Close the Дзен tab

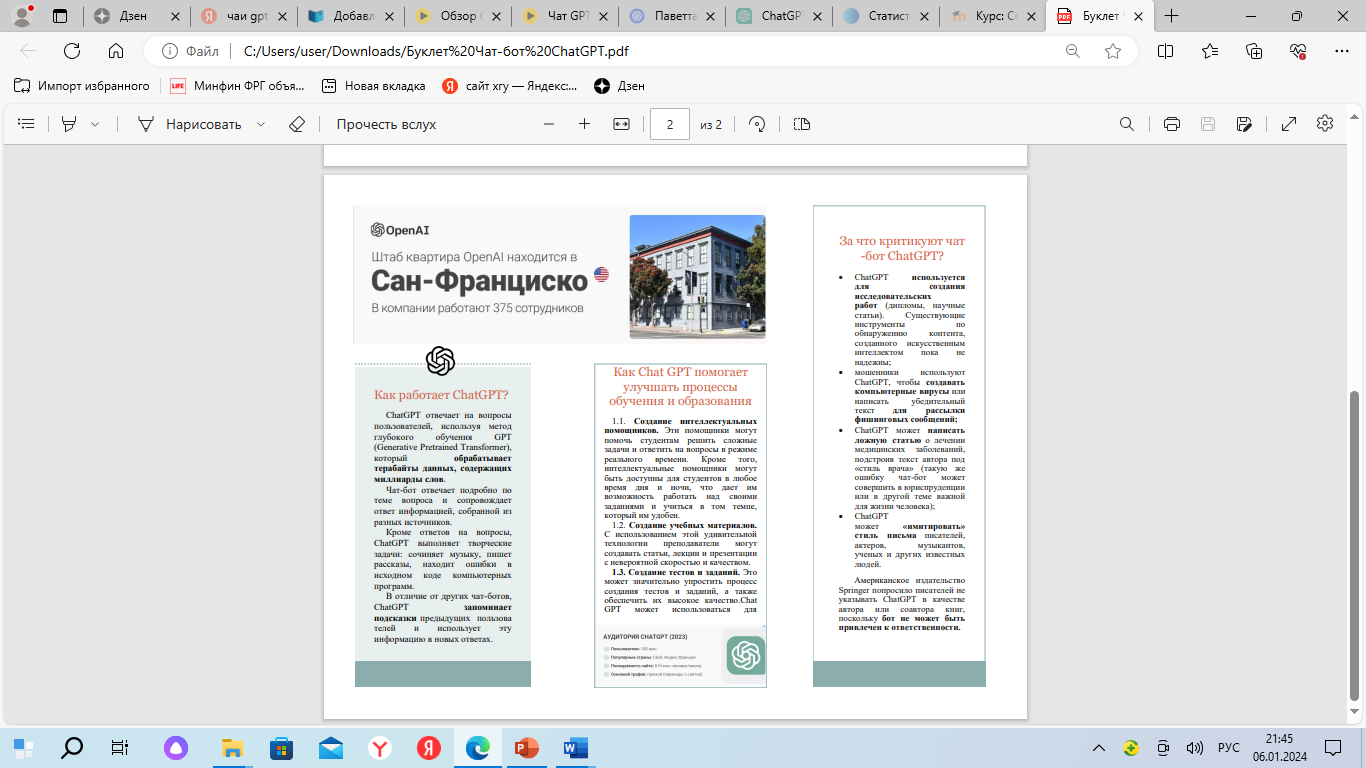pos(176,16)
